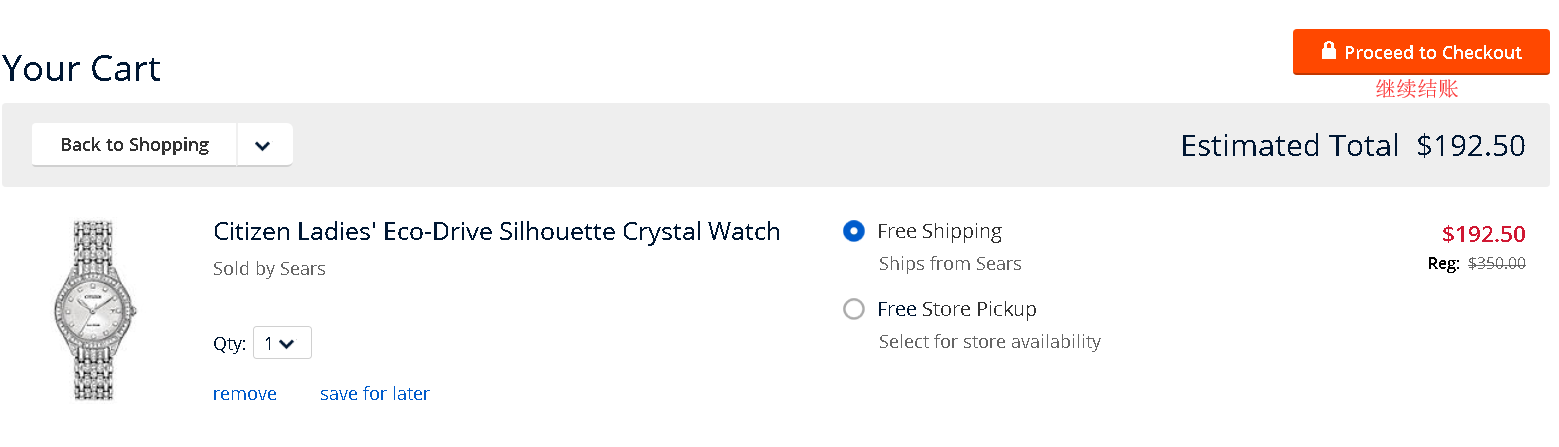Viewport: 1559px width, 447px height.
Task: Click the red $192.50 sale price
Action: pyautogui.click(x=1483, y=234)
